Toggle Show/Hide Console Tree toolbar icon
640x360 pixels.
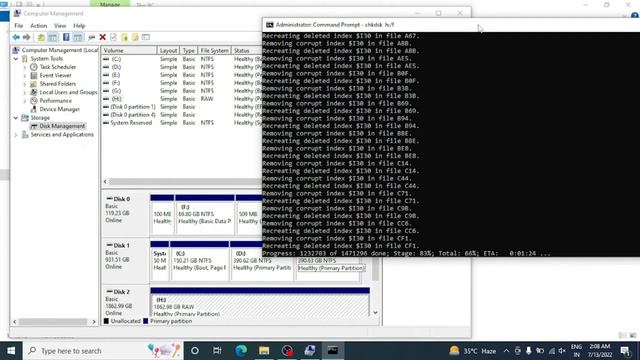pos(53,37)
